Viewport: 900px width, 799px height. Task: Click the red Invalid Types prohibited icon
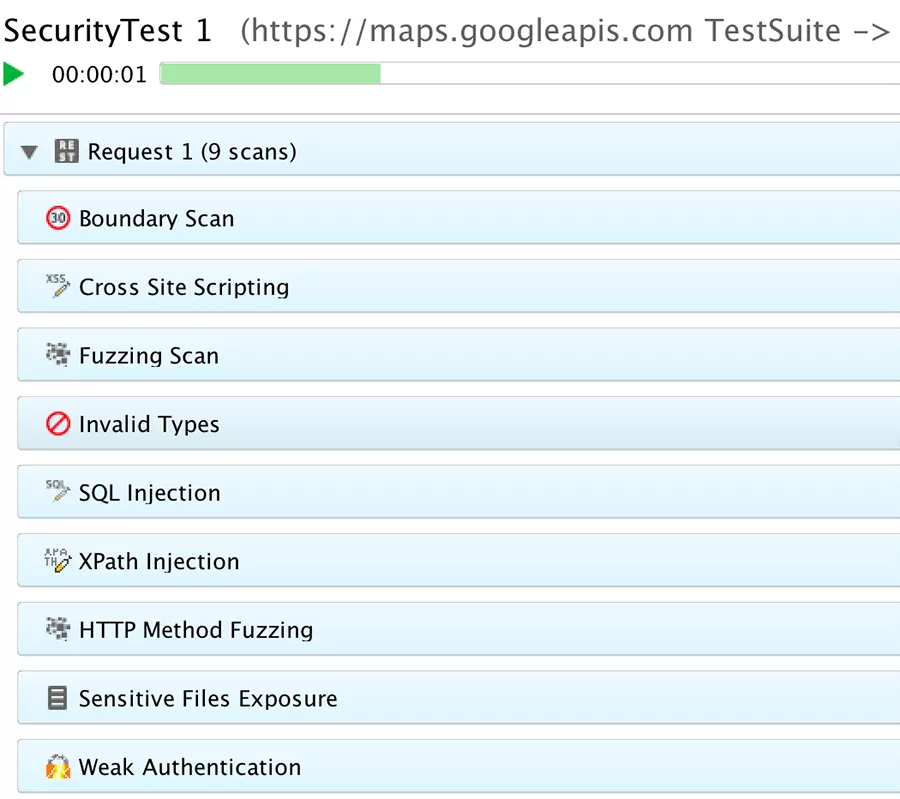[58, 424]
